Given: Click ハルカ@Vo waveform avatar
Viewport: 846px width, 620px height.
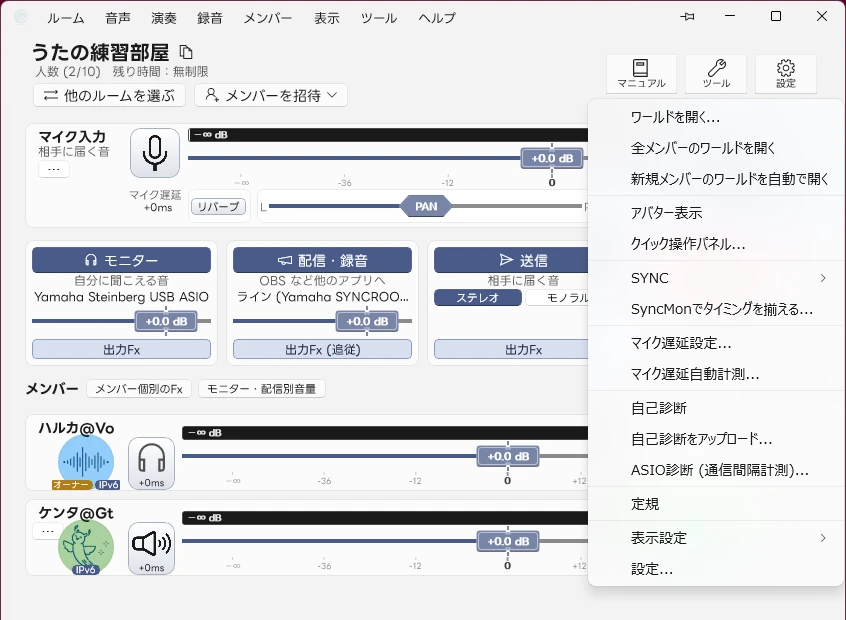Looking at the screenshot, I should [x=85, y=462].
